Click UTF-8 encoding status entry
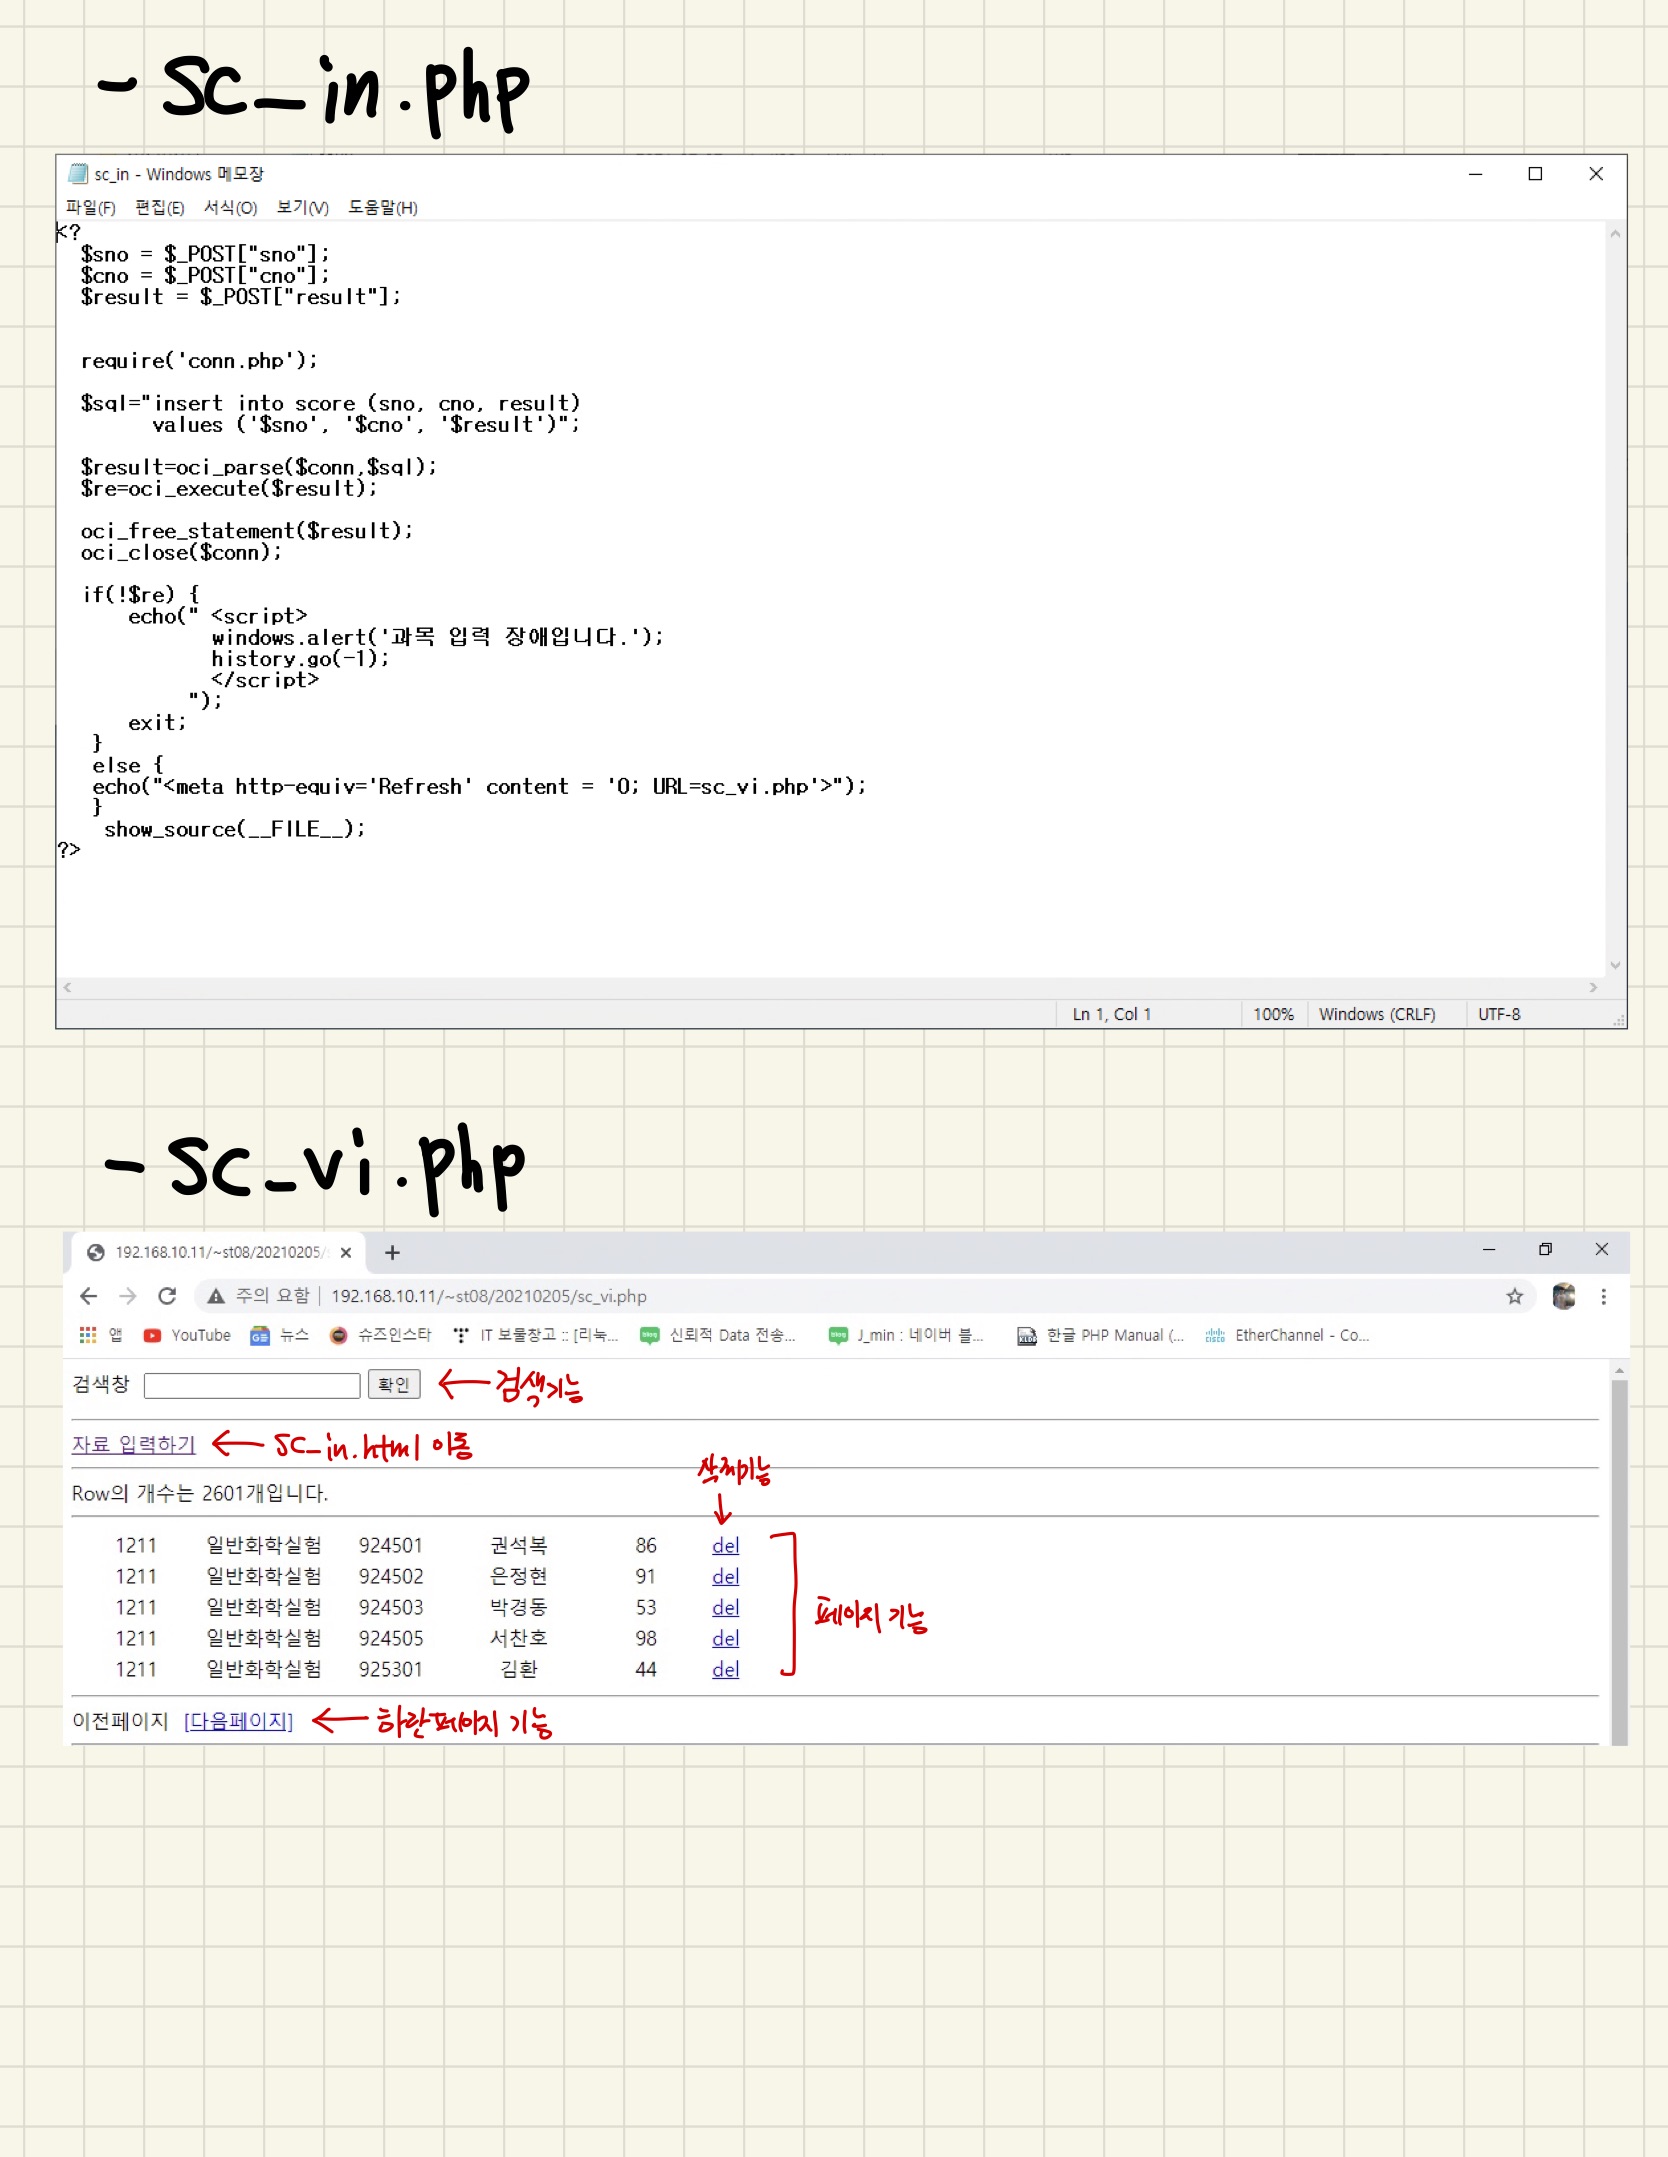1668x2157 pixels. click(1498, 1014)
